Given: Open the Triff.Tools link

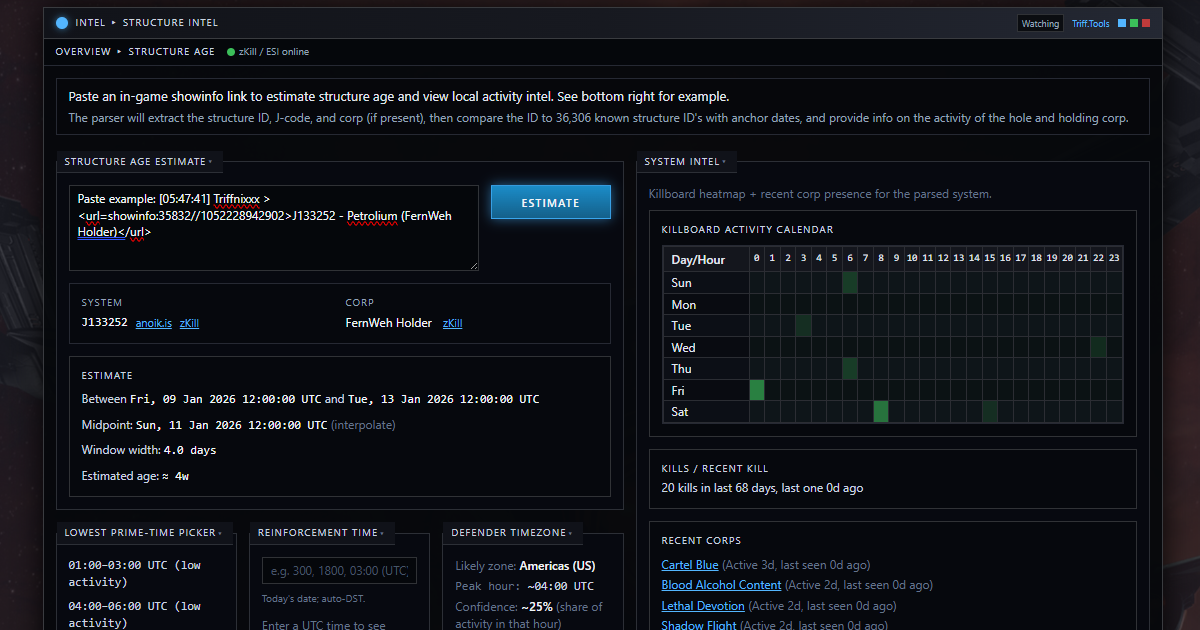Looking at the screenshot, I should [1091, 23].
